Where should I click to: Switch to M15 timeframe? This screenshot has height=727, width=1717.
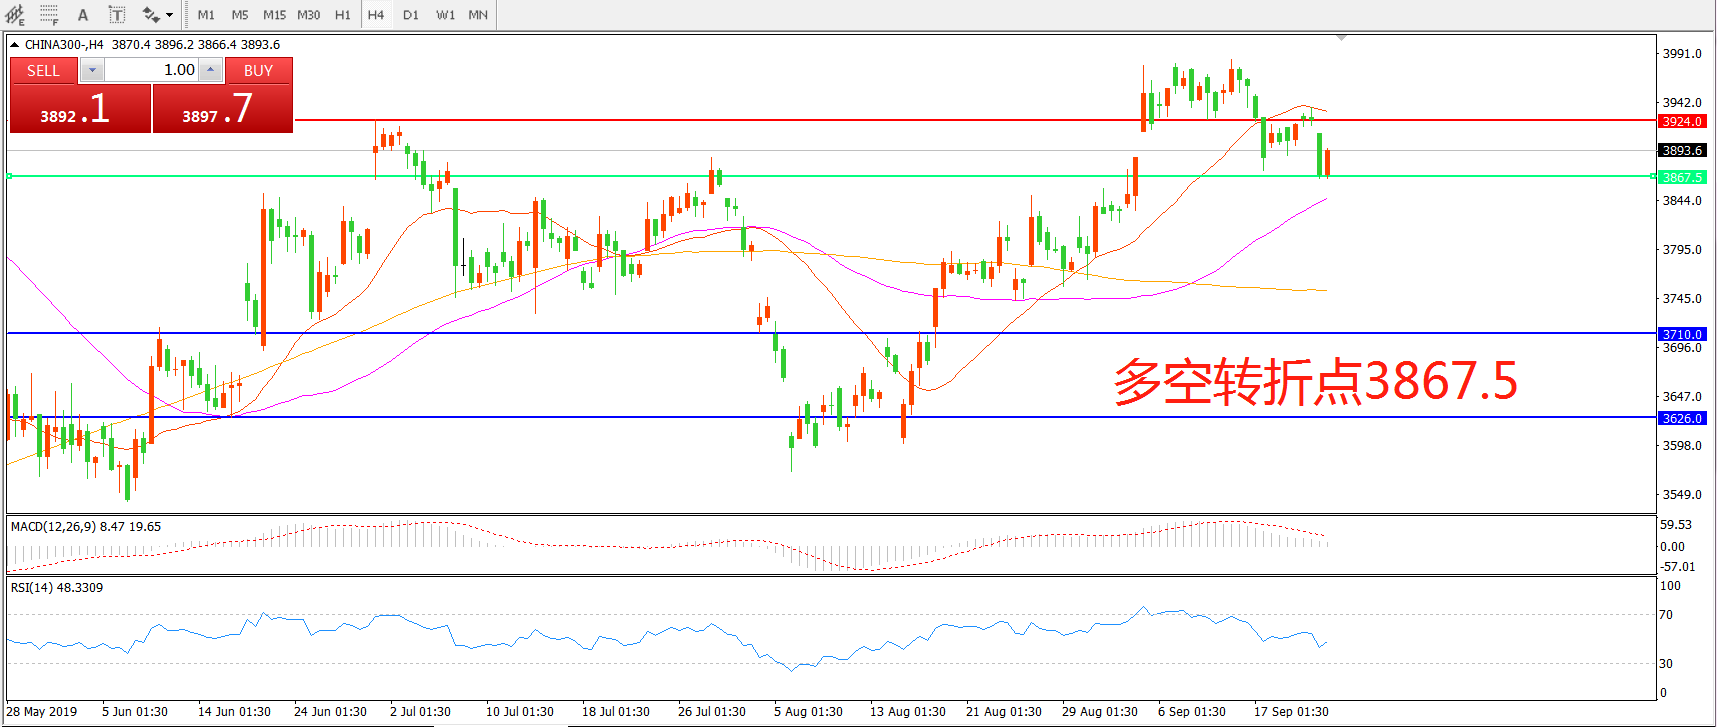[x=274, y=15]
